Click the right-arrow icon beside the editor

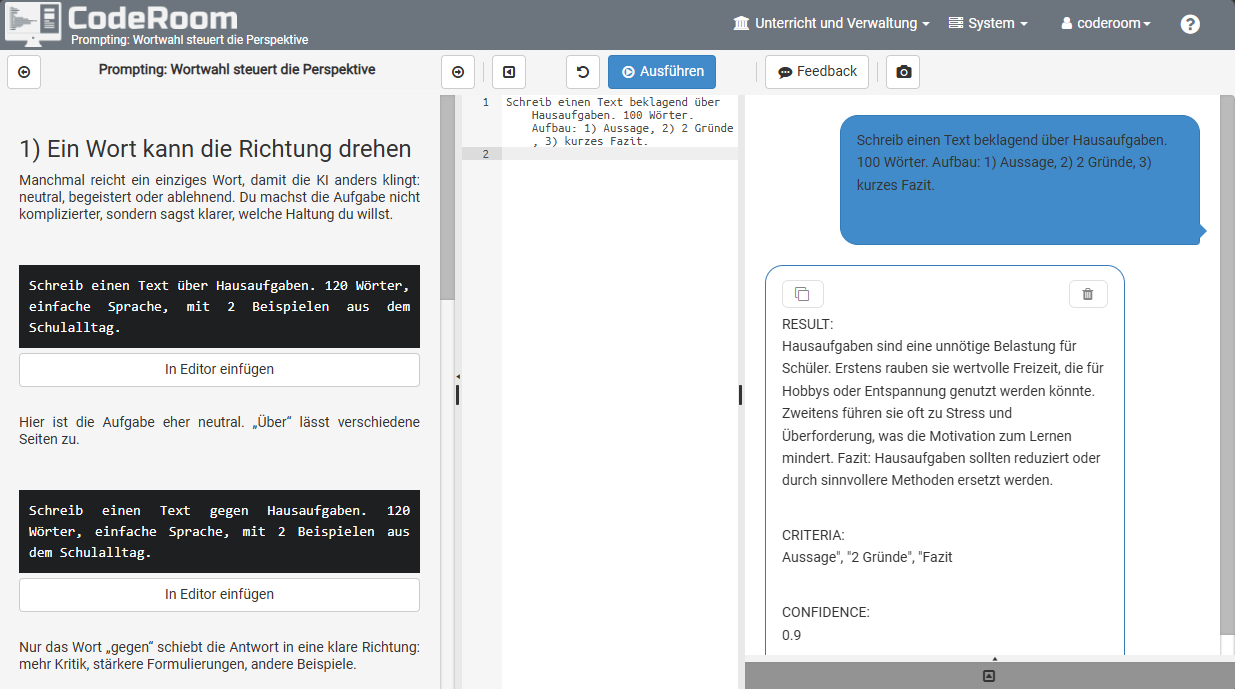point(458,71)
